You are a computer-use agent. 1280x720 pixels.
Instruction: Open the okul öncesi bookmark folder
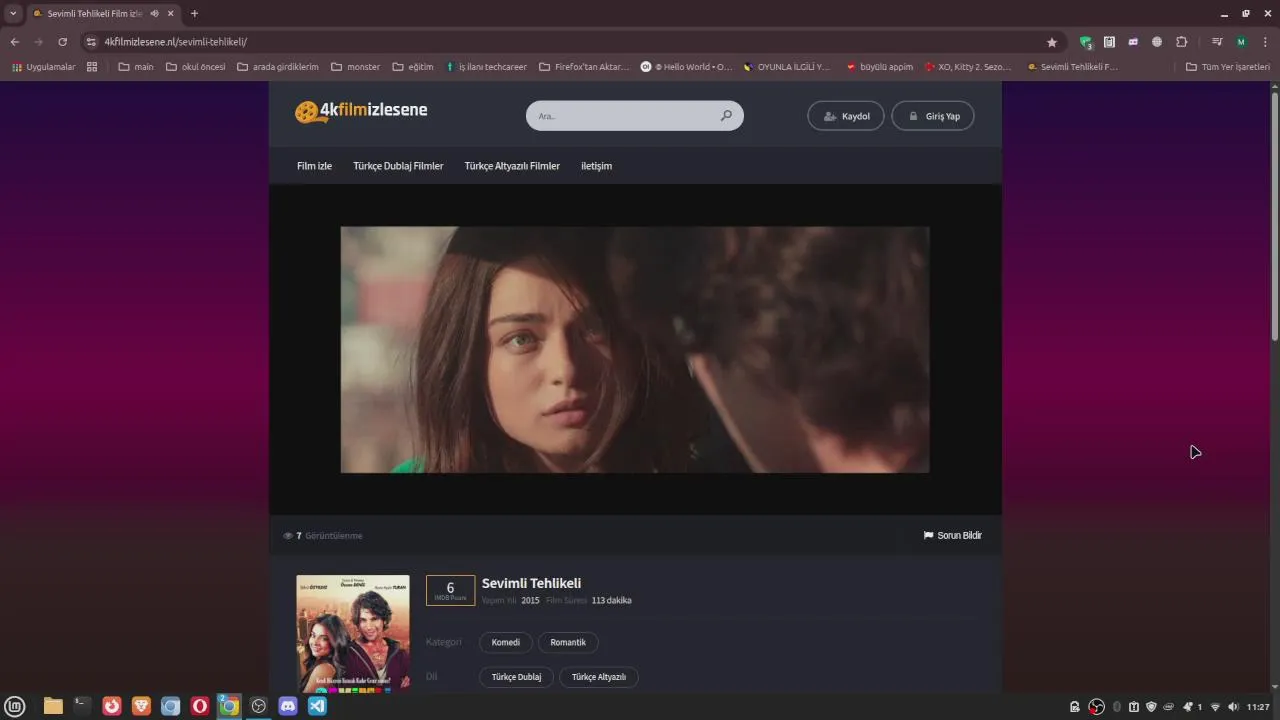coord(196,67)
